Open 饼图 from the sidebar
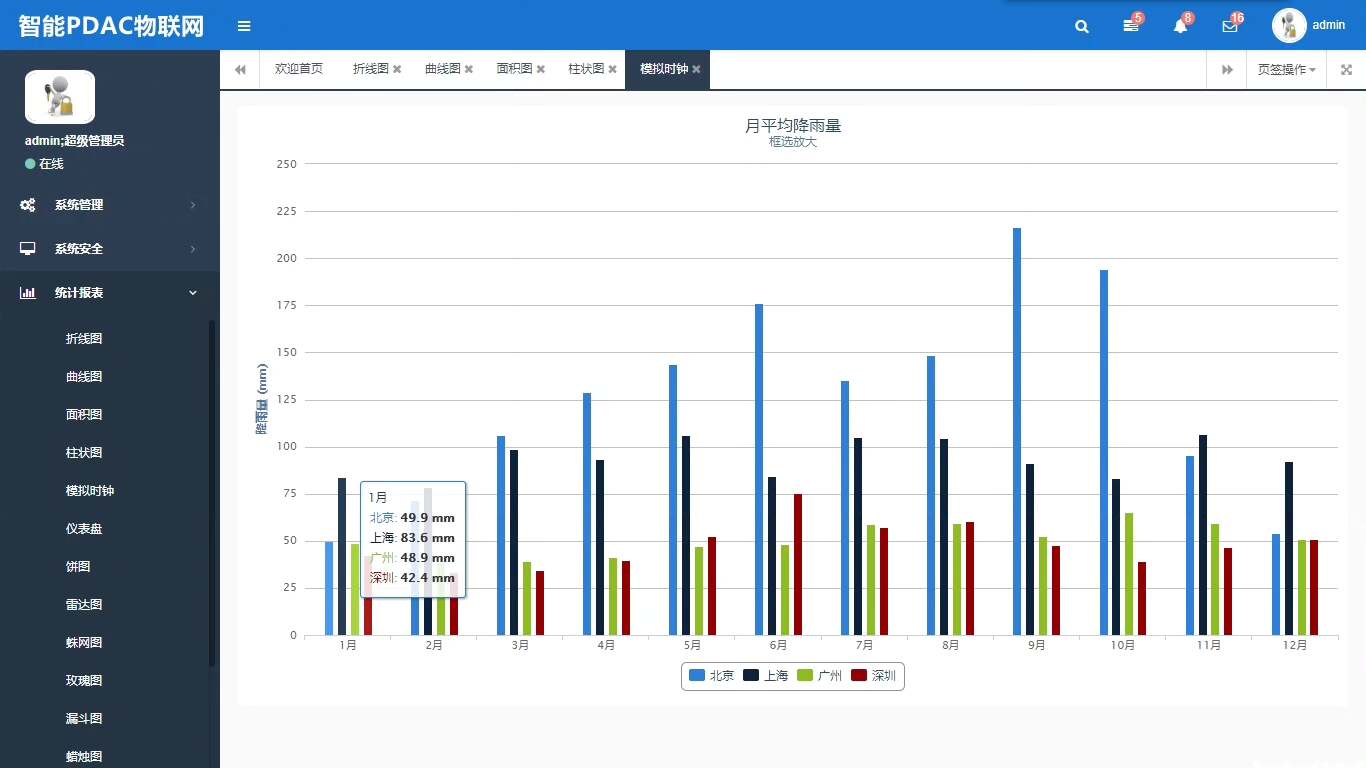This screenshot has width=1366, height=768. [78, 567]
